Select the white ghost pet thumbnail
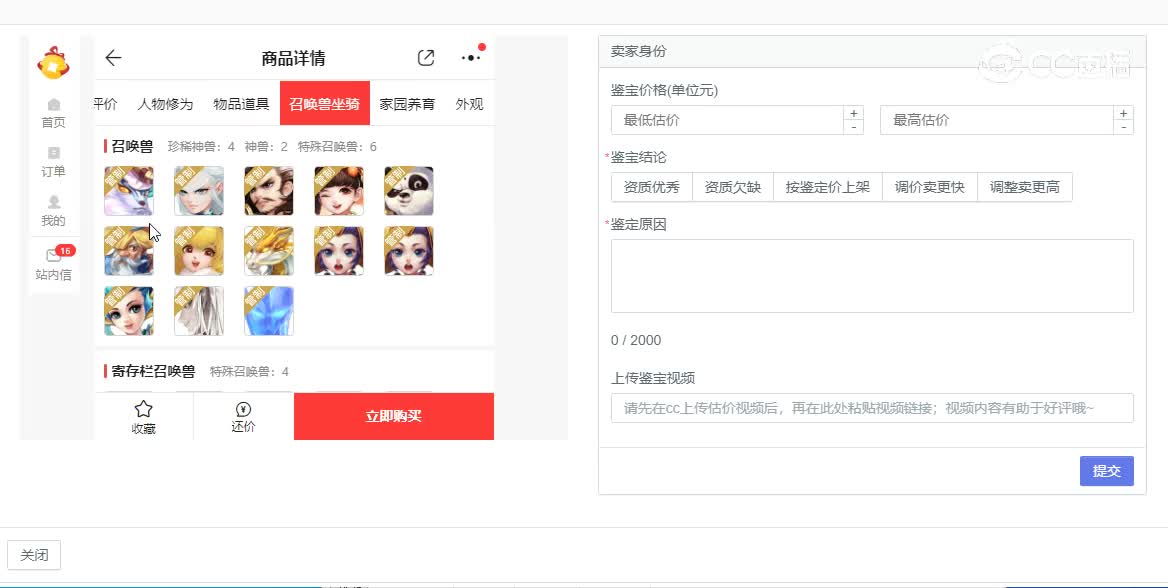The image size is (1168, 588). click(x=199, y=311)
